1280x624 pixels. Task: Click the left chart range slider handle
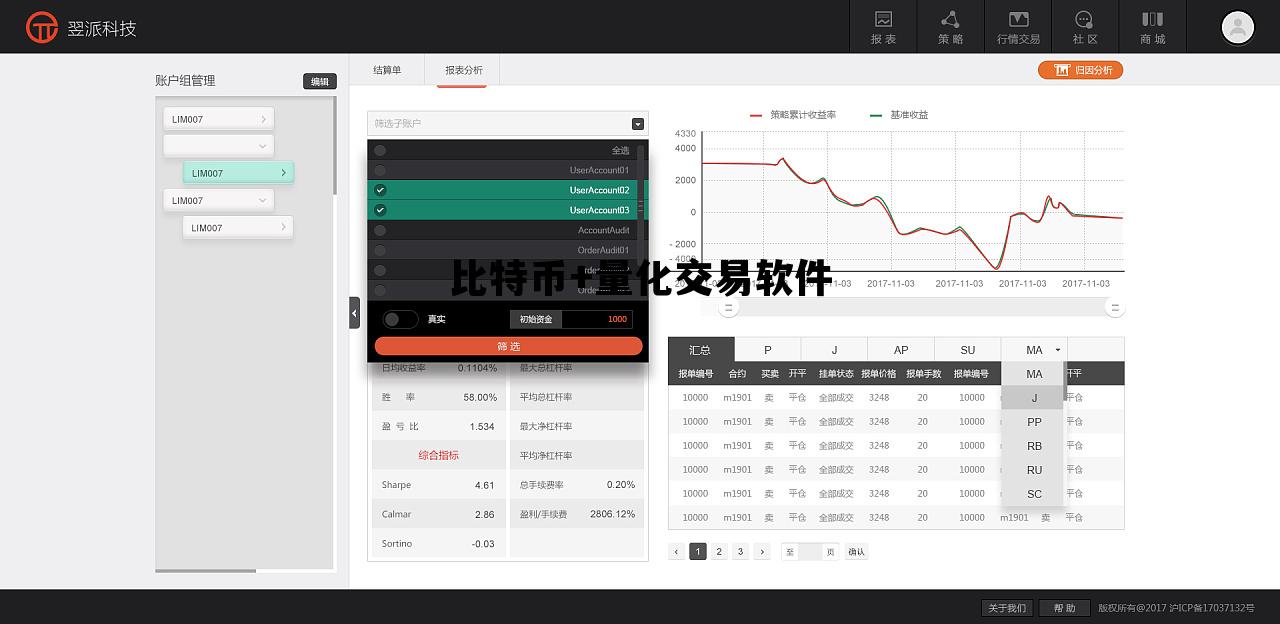(x=729, y=308)
